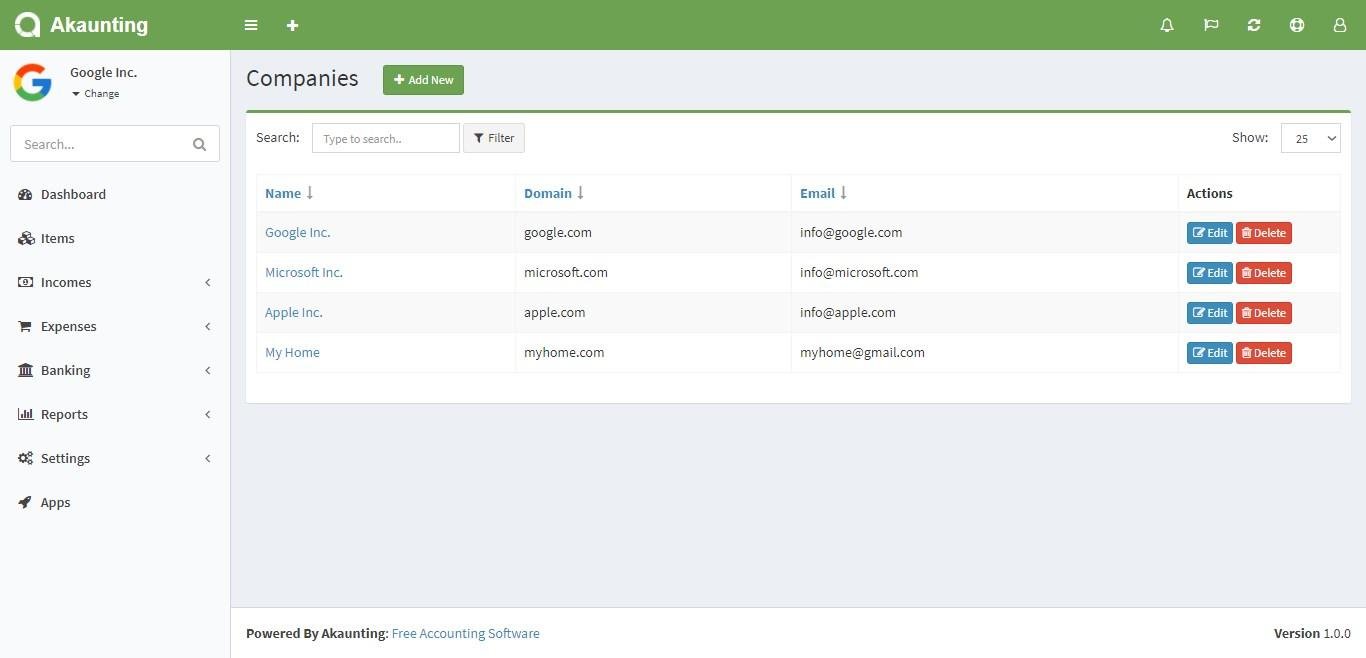The image size is (1366, 658).
Task: Expand the Expenses sidebar section
Action: (68, 326)
